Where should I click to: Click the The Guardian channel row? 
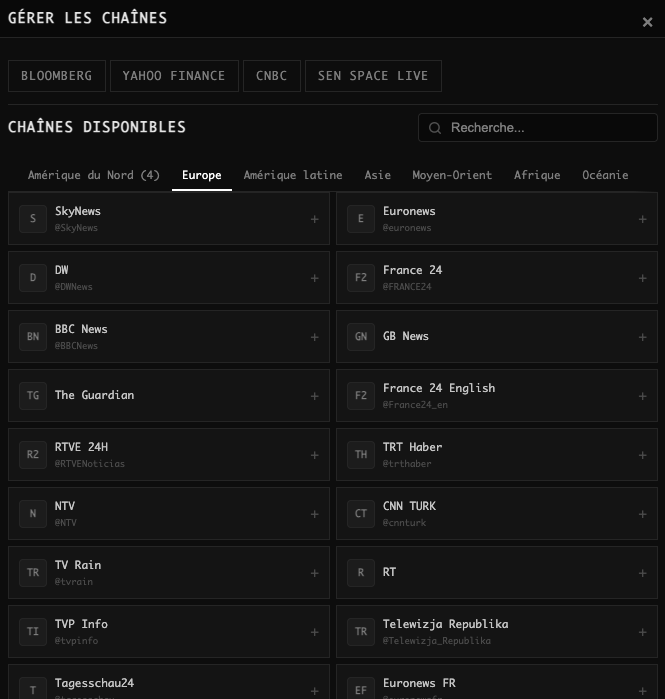168,396
